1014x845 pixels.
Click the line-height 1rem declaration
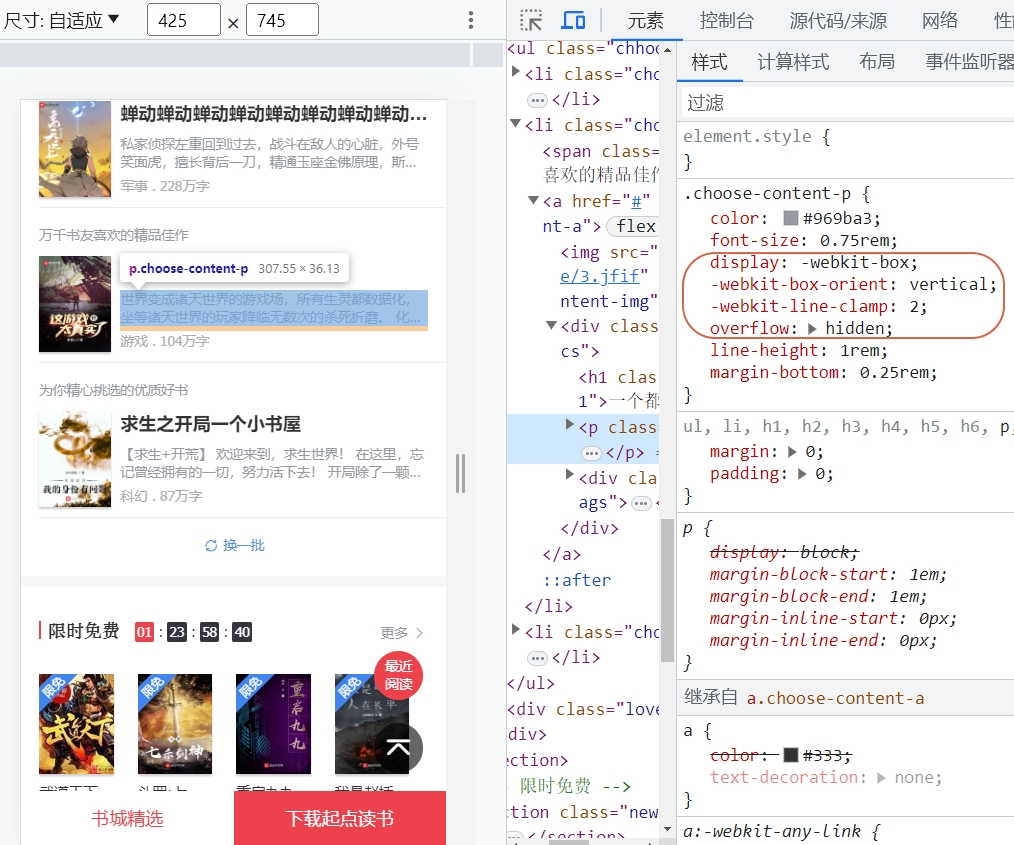pos(799,350)
